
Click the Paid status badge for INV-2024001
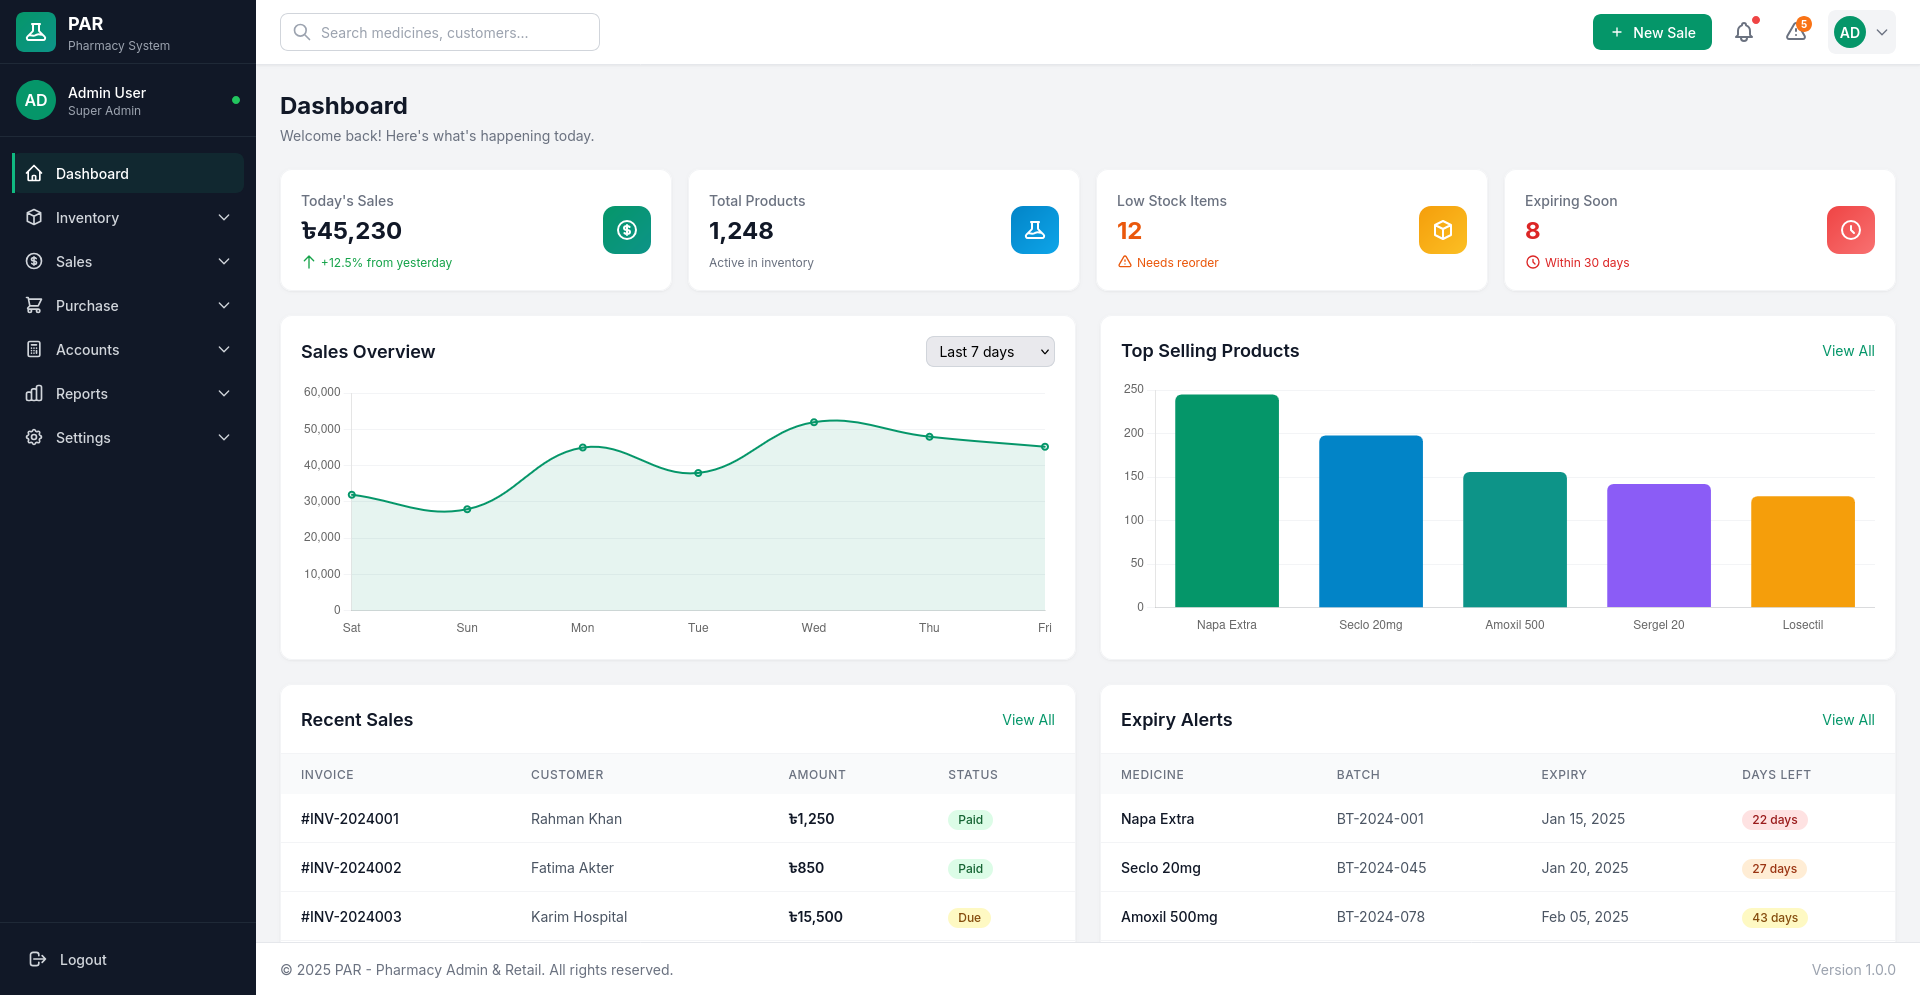(969, 819)
